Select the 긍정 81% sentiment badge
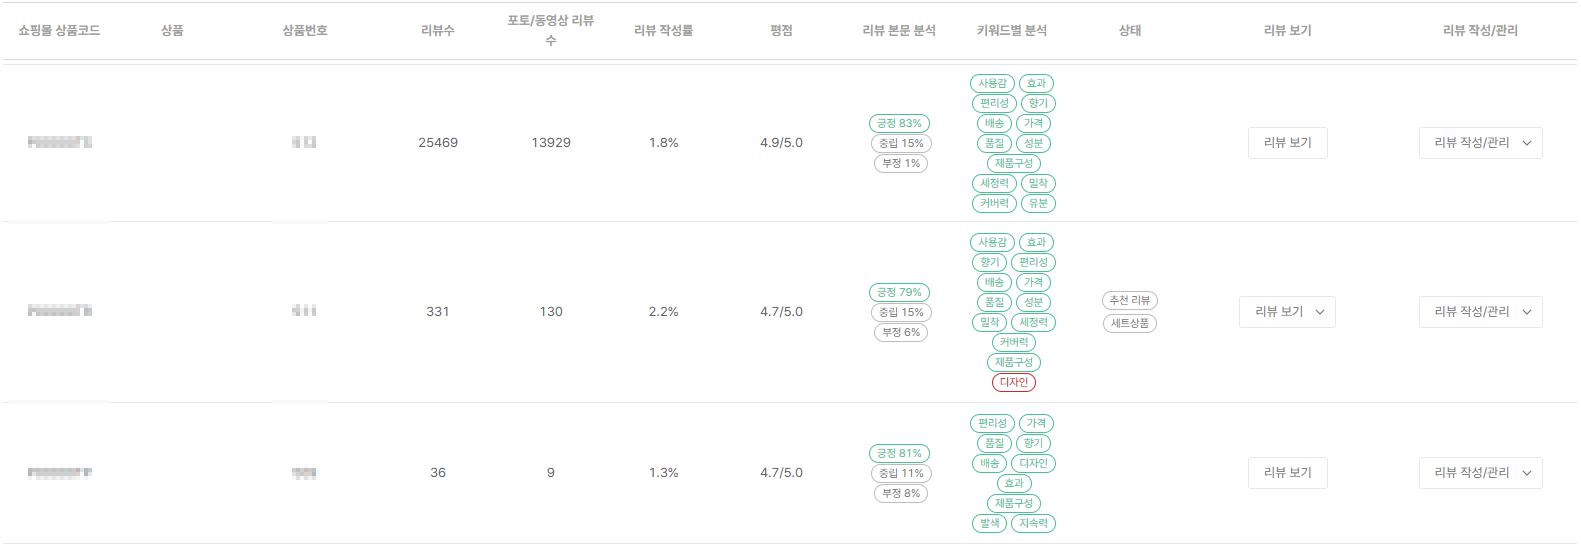Screen dimensions: 1581x544 (899, 453)
